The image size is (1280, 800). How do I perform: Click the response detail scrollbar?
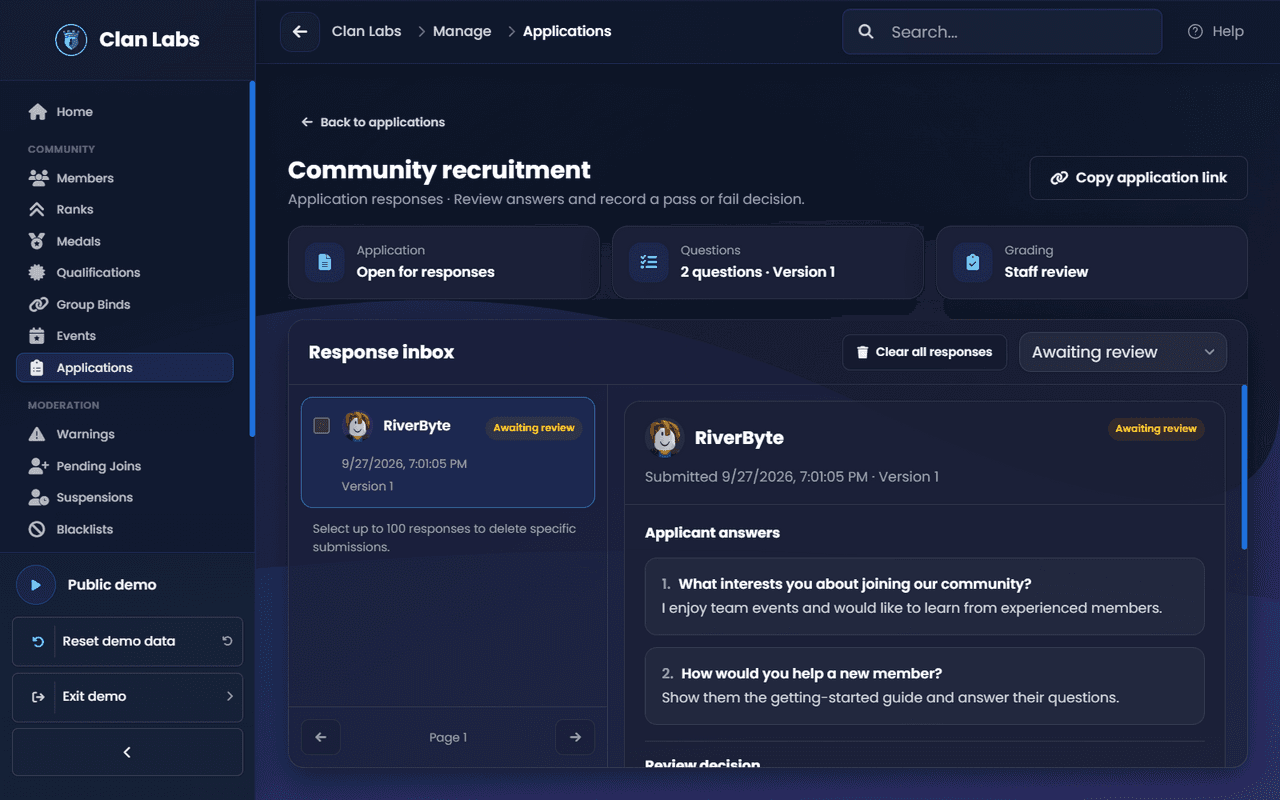(1244, 467)
